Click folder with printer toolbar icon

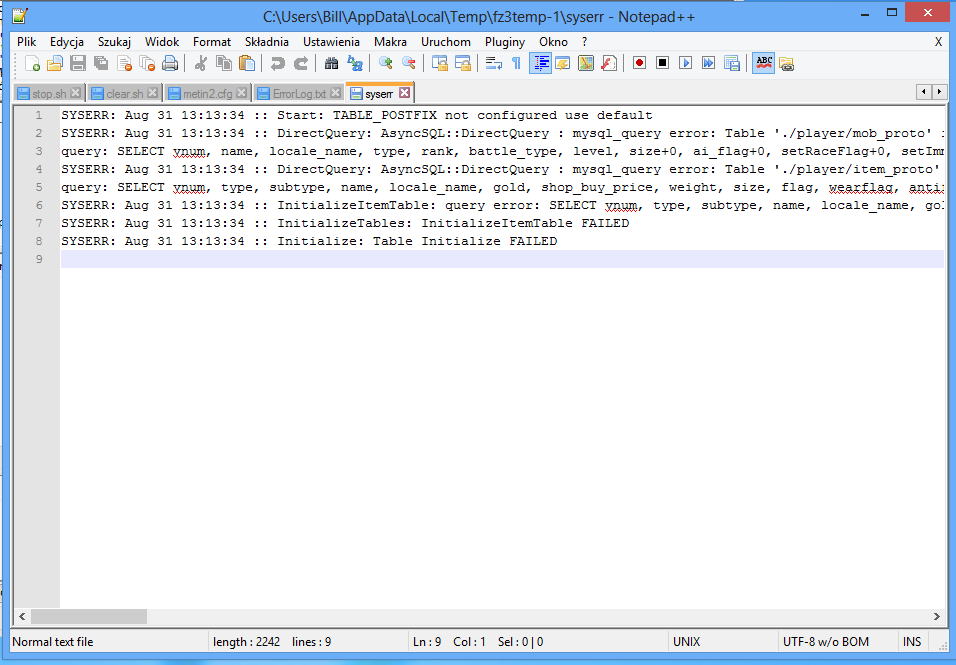(787, 63)
